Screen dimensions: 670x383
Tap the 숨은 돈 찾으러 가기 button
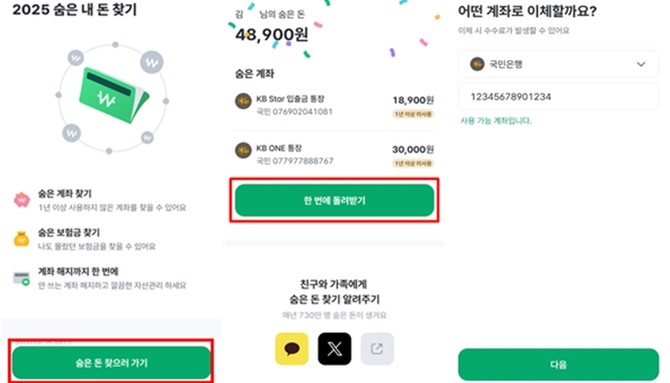click(112, 362)
